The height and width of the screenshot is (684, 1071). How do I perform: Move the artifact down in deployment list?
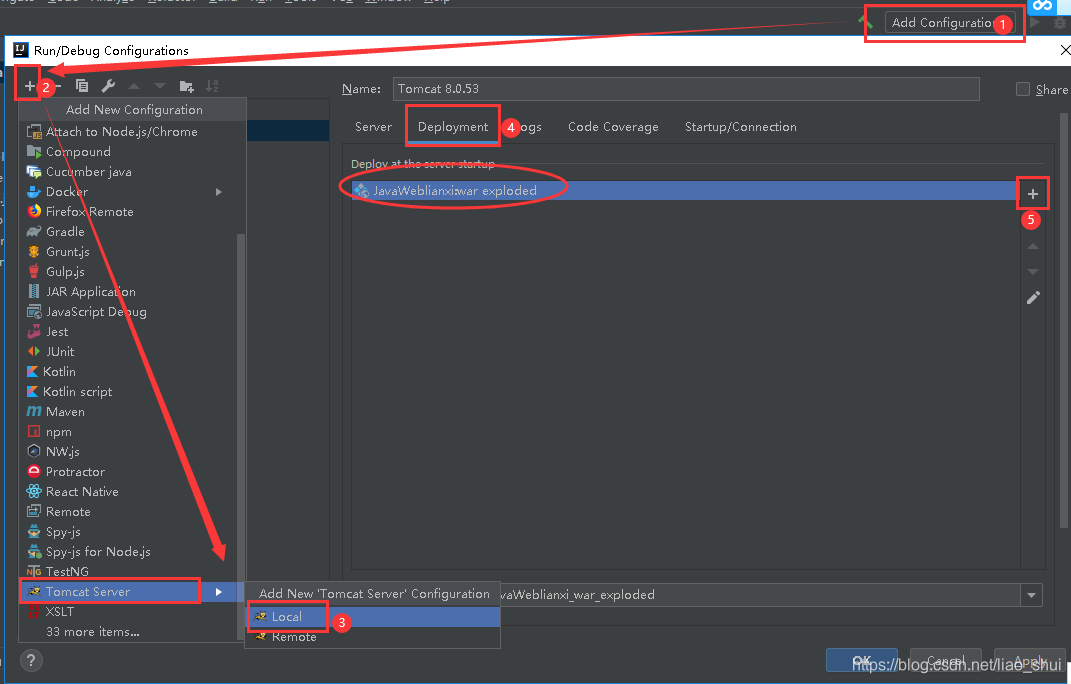pos(1033,272)
